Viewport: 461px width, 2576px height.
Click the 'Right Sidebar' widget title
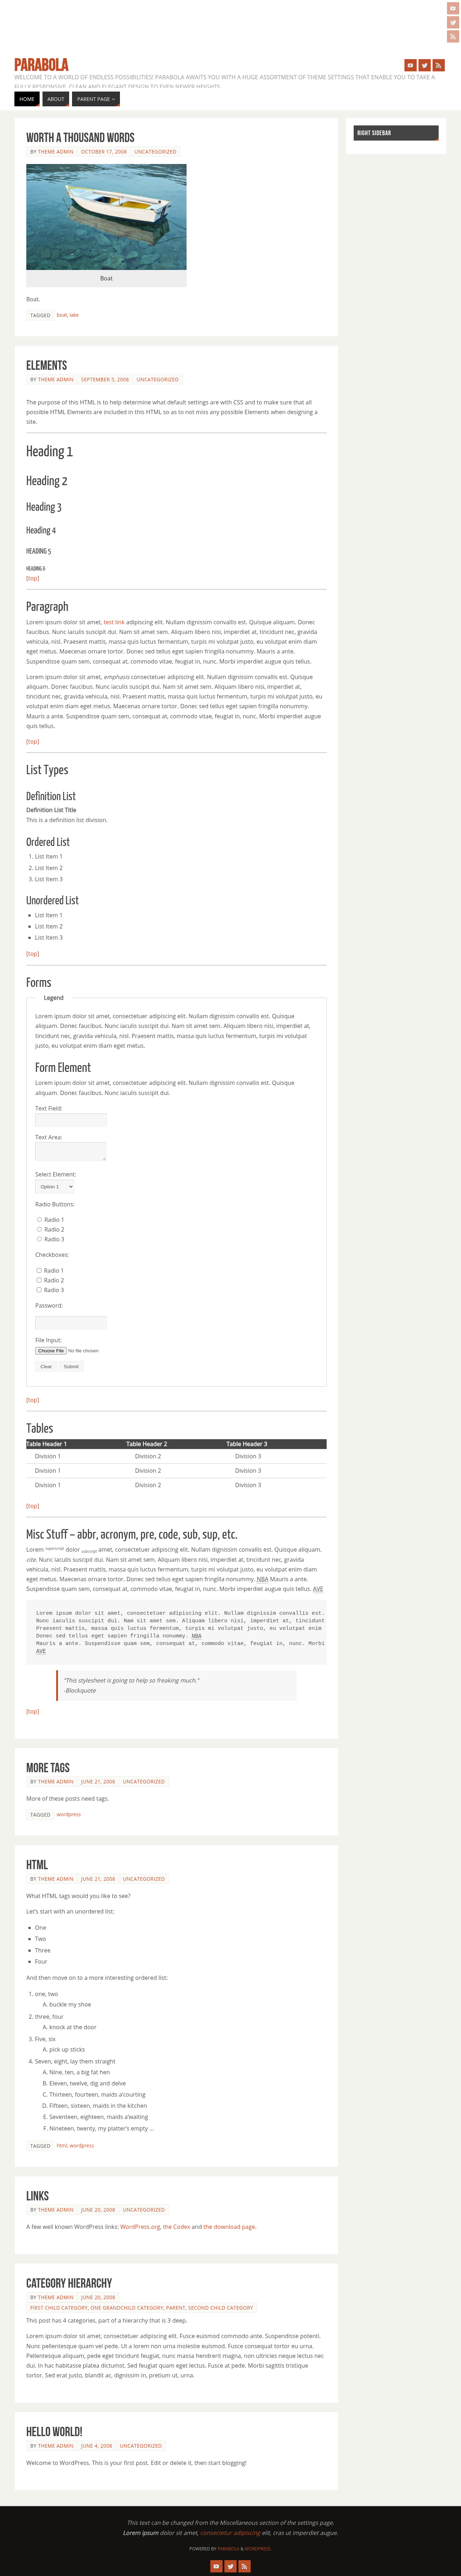374,133
